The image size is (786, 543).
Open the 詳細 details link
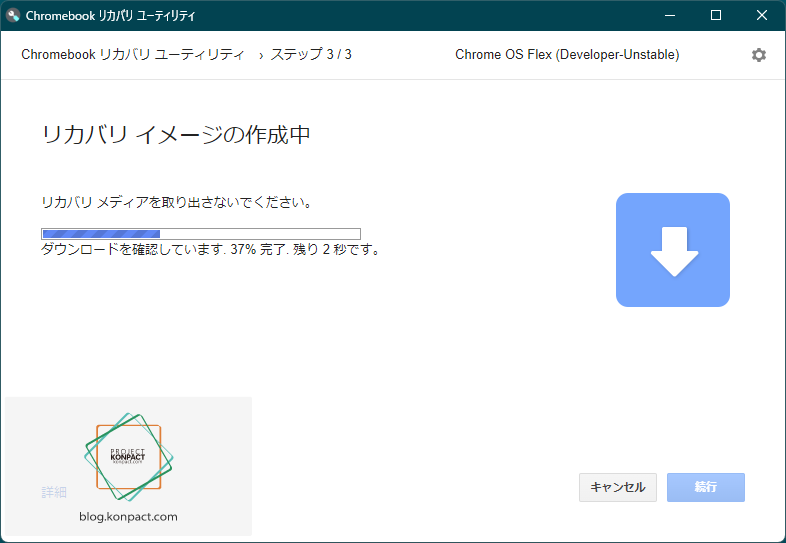(x=54, y=492)
